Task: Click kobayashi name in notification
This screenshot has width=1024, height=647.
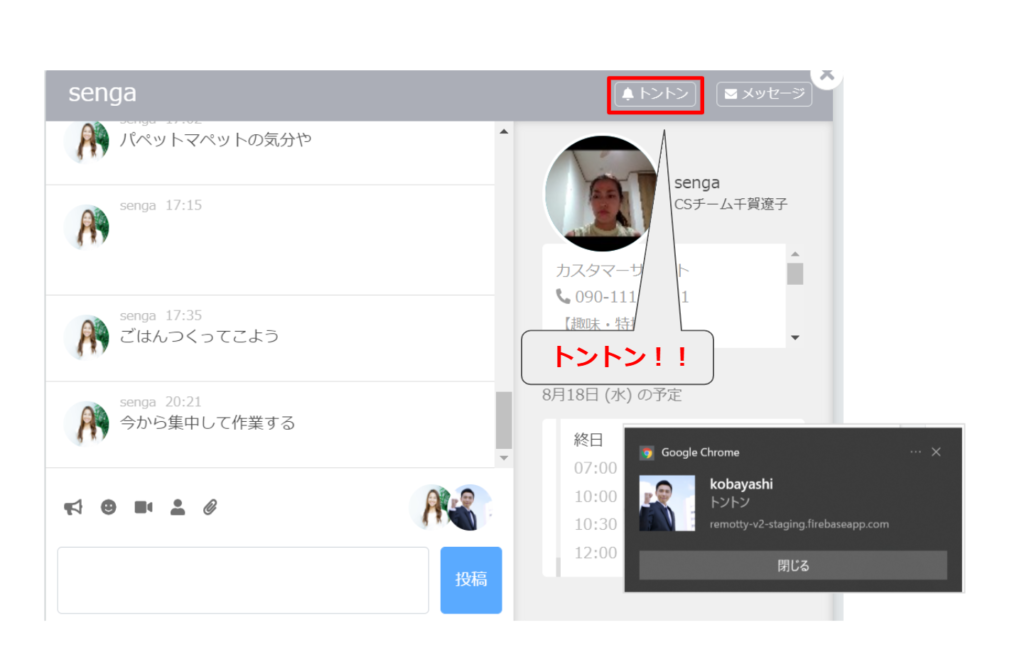Action: pos(741,484)
